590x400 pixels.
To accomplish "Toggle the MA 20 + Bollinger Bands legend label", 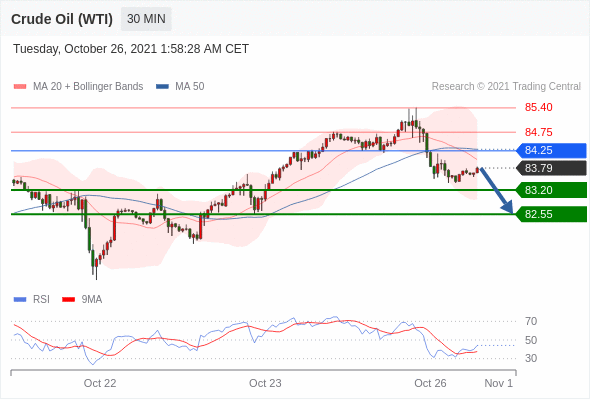I will (x=88, y=87).
